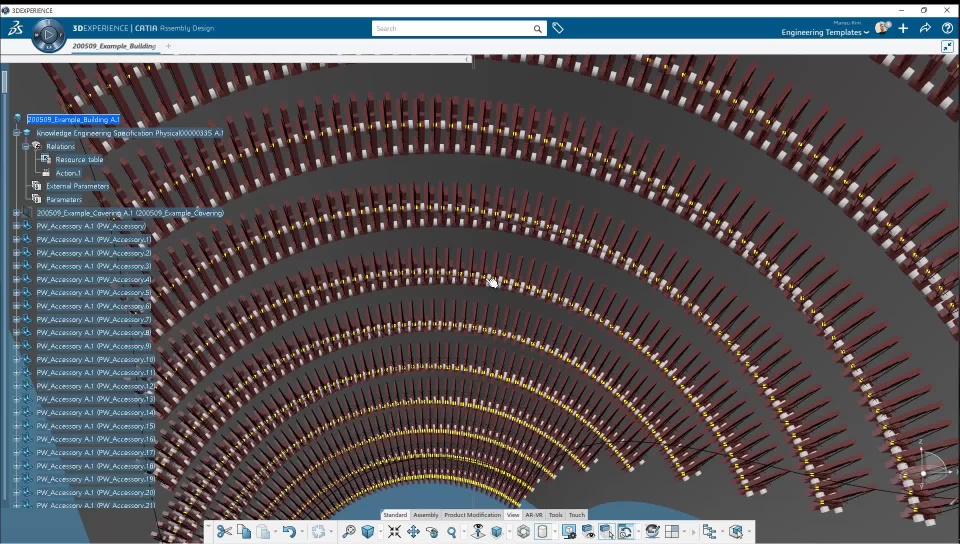Click the Undo arrow icon
The width and height of the screenshot is (960, 544).
pyautogui.click(x=289, y=532)
